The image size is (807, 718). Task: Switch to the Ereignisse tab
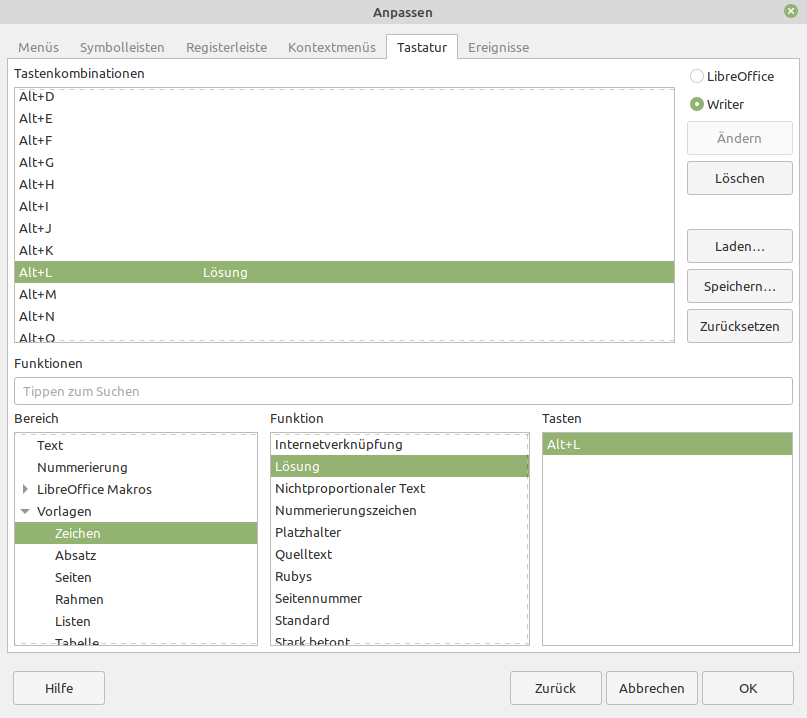pyautogui.click(x=498, y=47)
